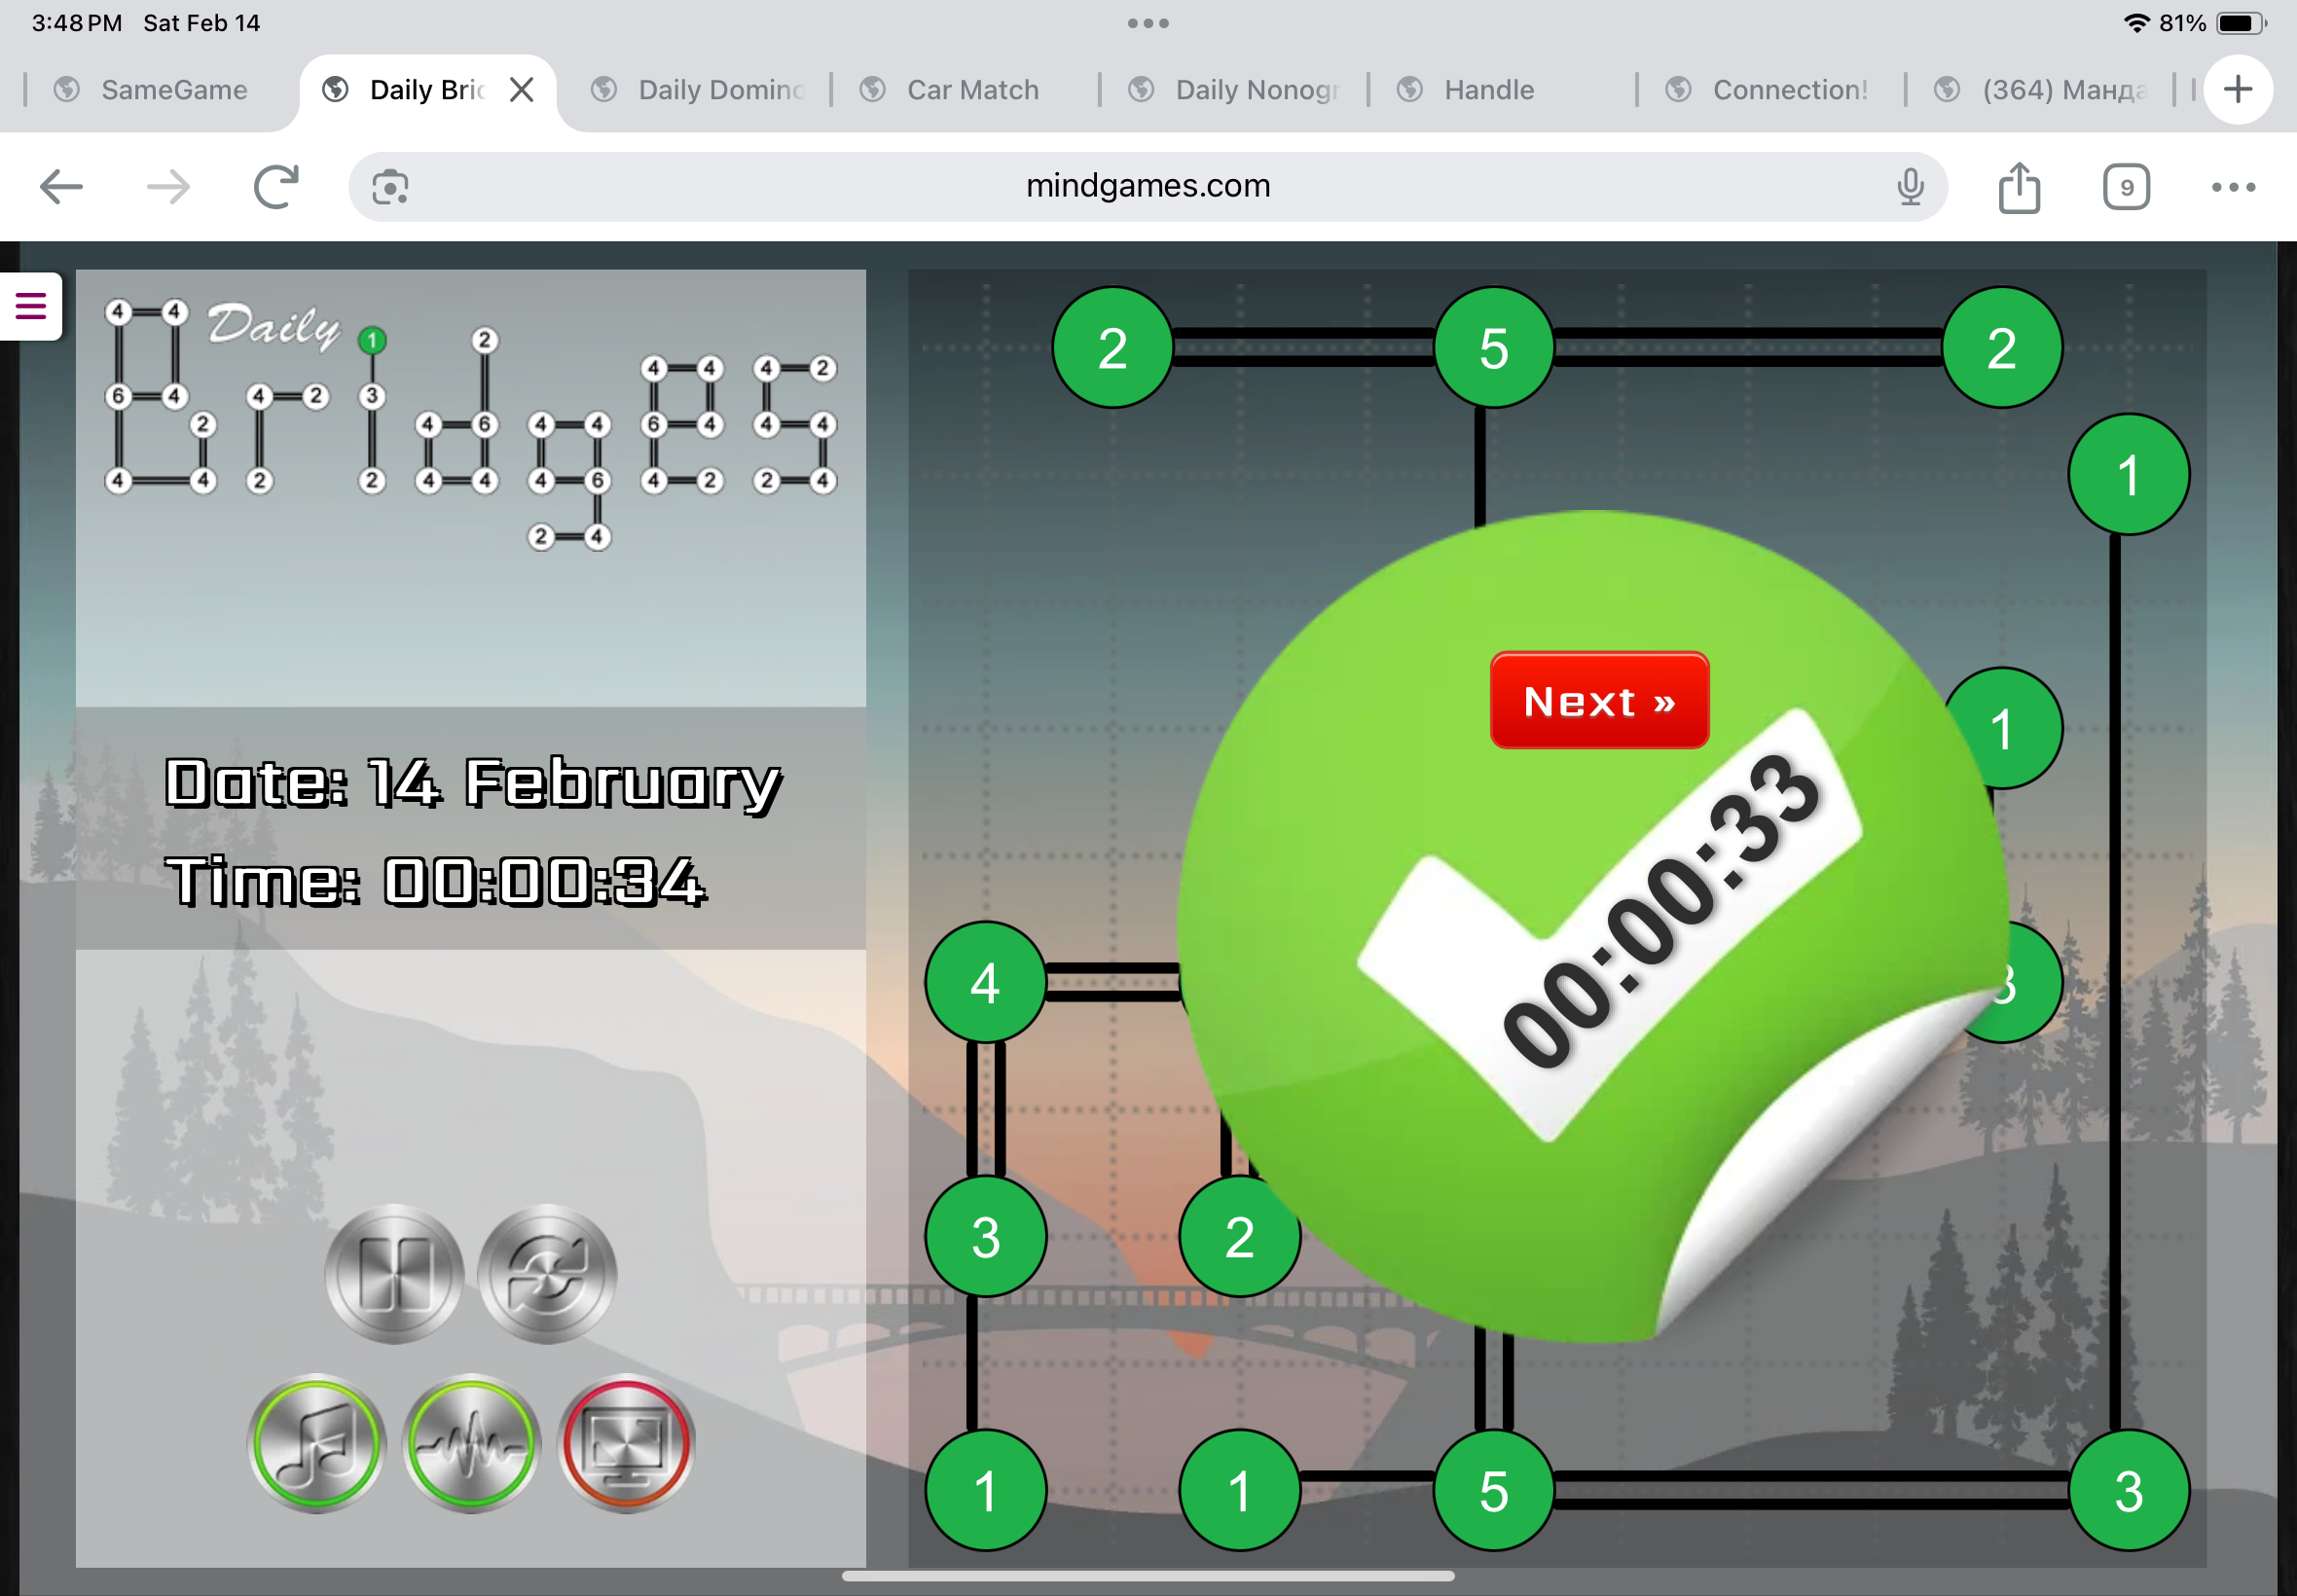Open a new browser tab
Viewport: 2297px width, 1596px height.
point(2237,90)
